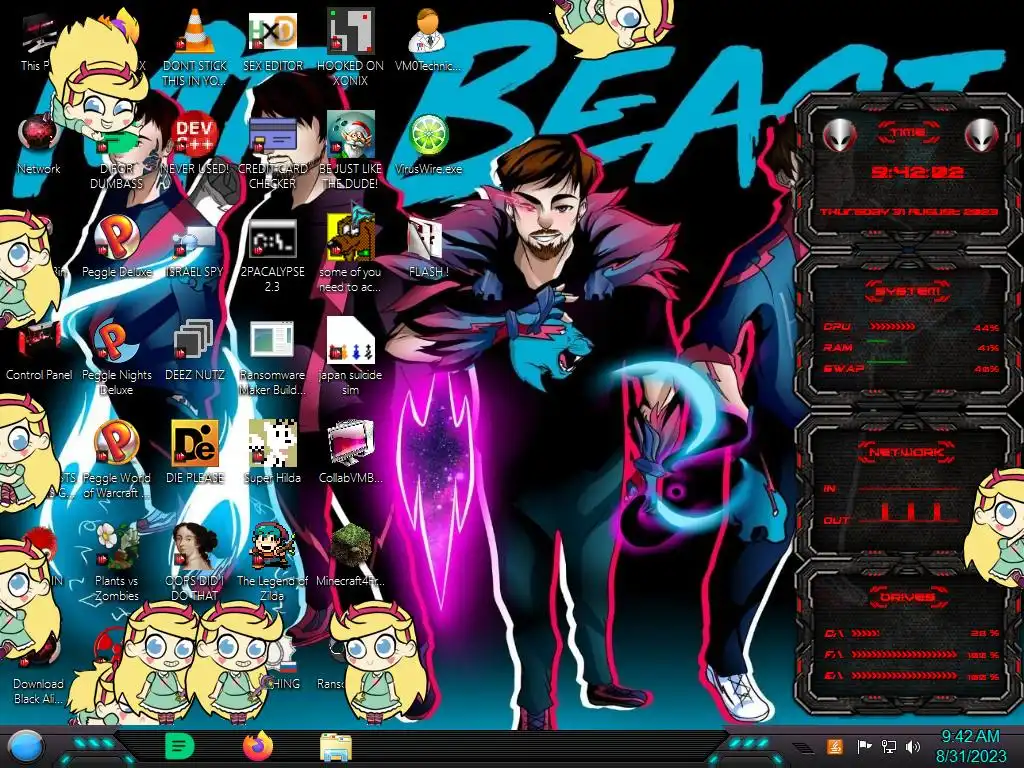Launch HOOKED ON XONIX desktop shortcut
Screen dimensions: 1024x768
click(350, 31)
